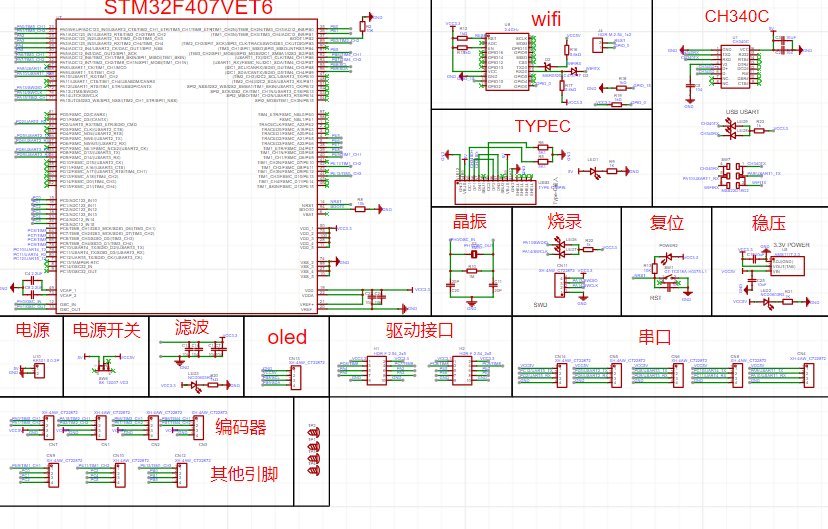
Task: Click the R4 10k BOOT0 pull-down resistor
Action: 360,209
